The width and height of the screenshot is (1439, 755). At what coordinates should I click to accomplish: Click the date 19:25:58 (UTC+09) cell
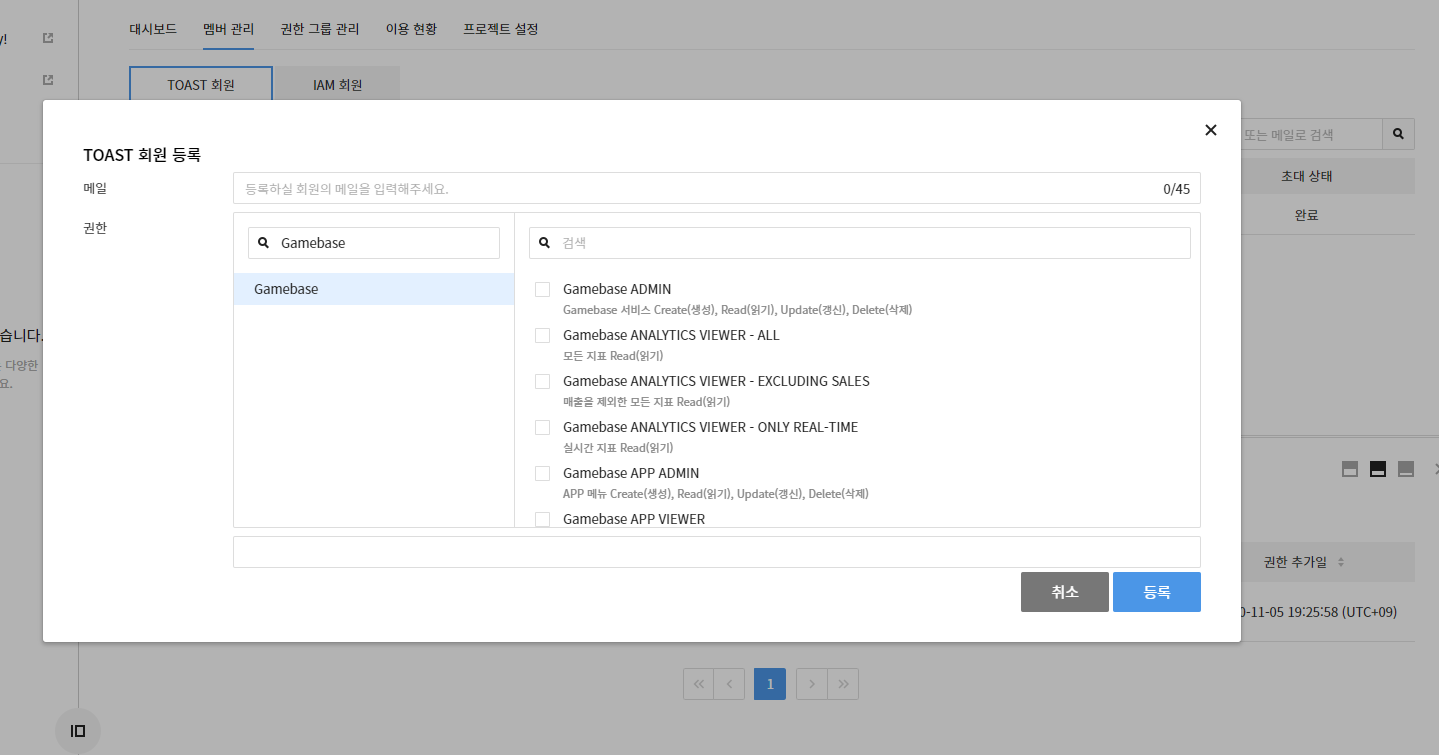tap(1318, 612)
